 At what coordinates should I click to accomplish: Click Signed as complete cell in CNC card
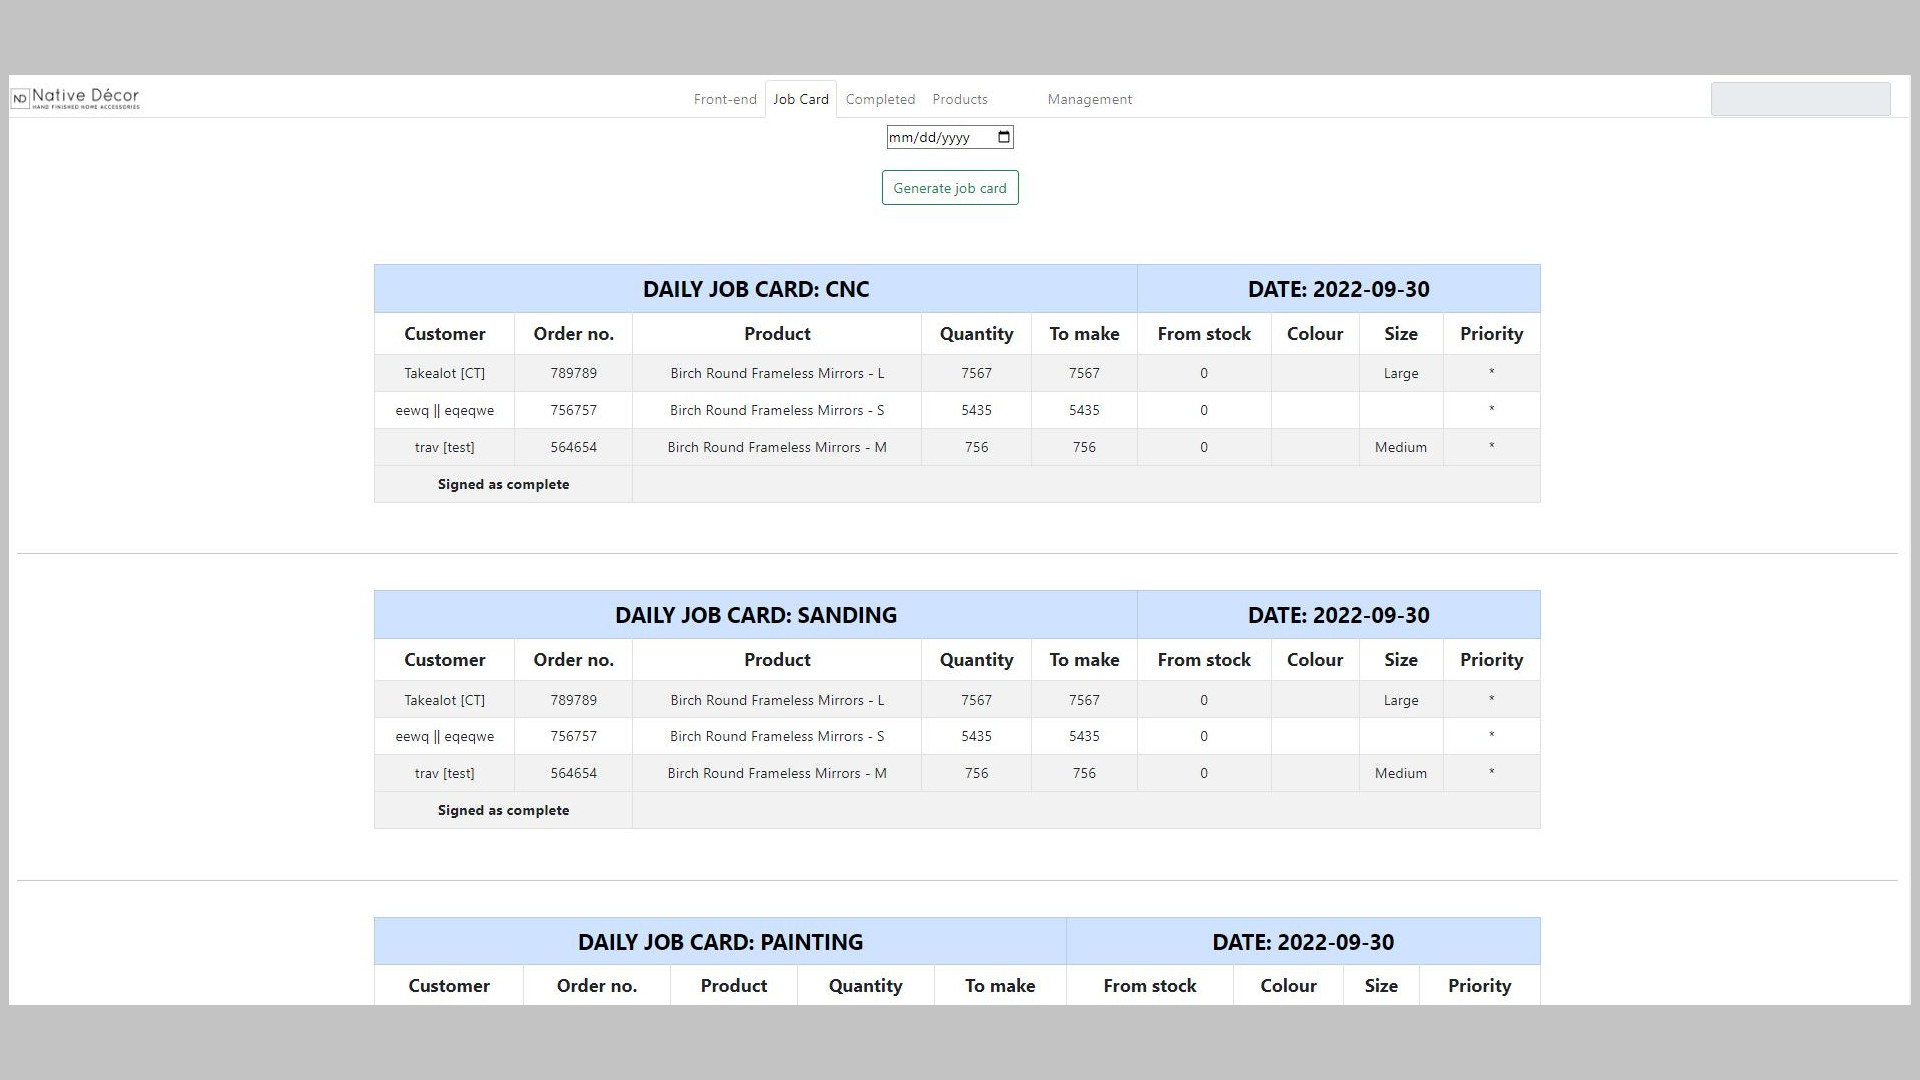[503, 484]
